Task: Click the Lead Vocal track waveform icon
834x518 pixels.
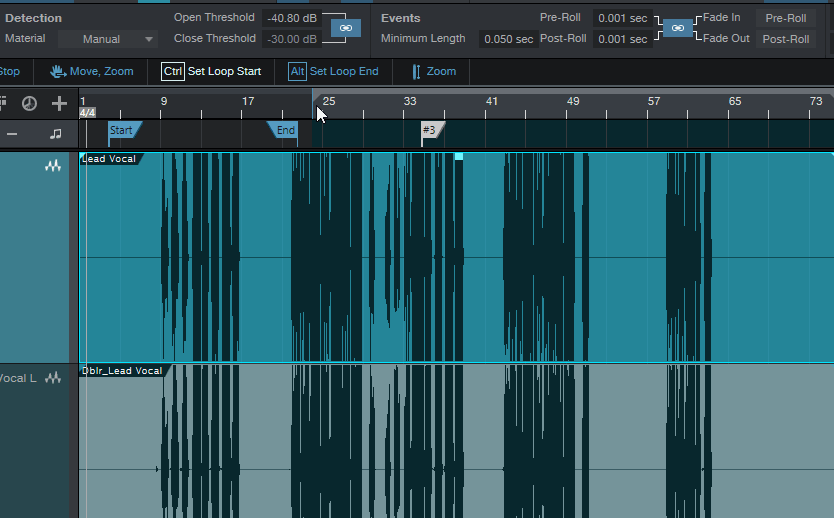Action: pos(53,167)
